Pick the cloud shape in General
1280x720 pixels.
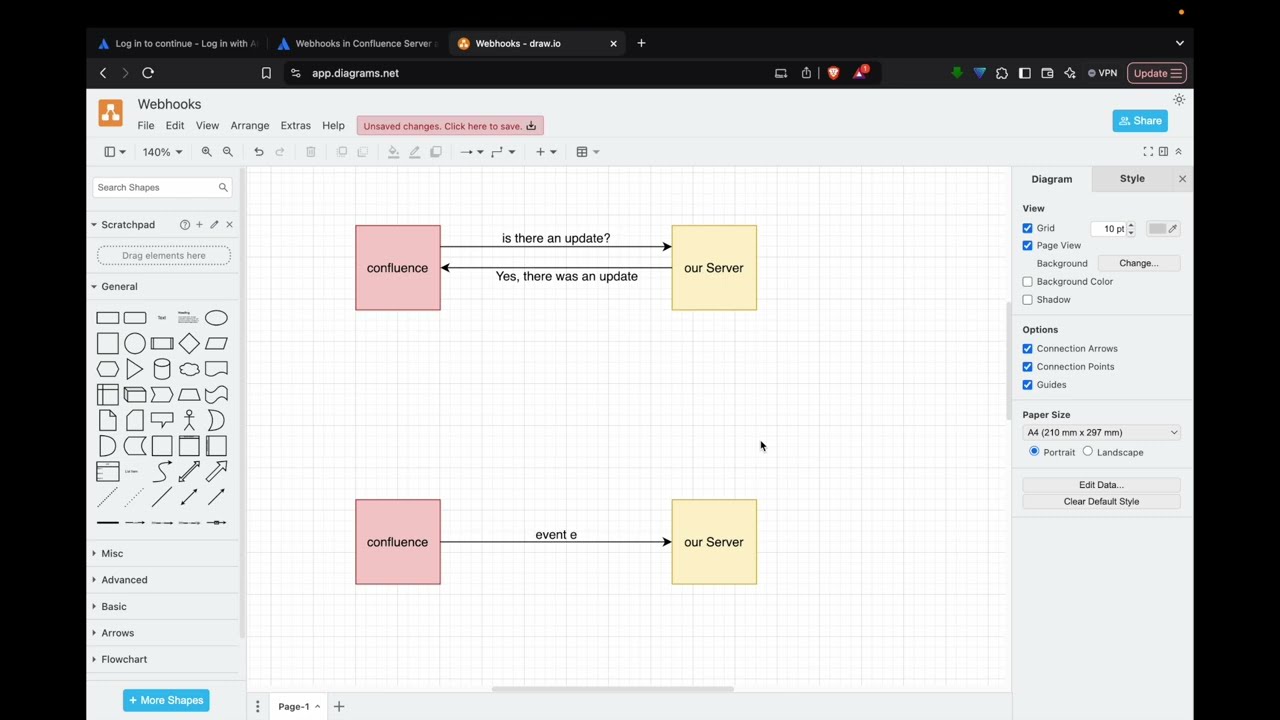189,369
